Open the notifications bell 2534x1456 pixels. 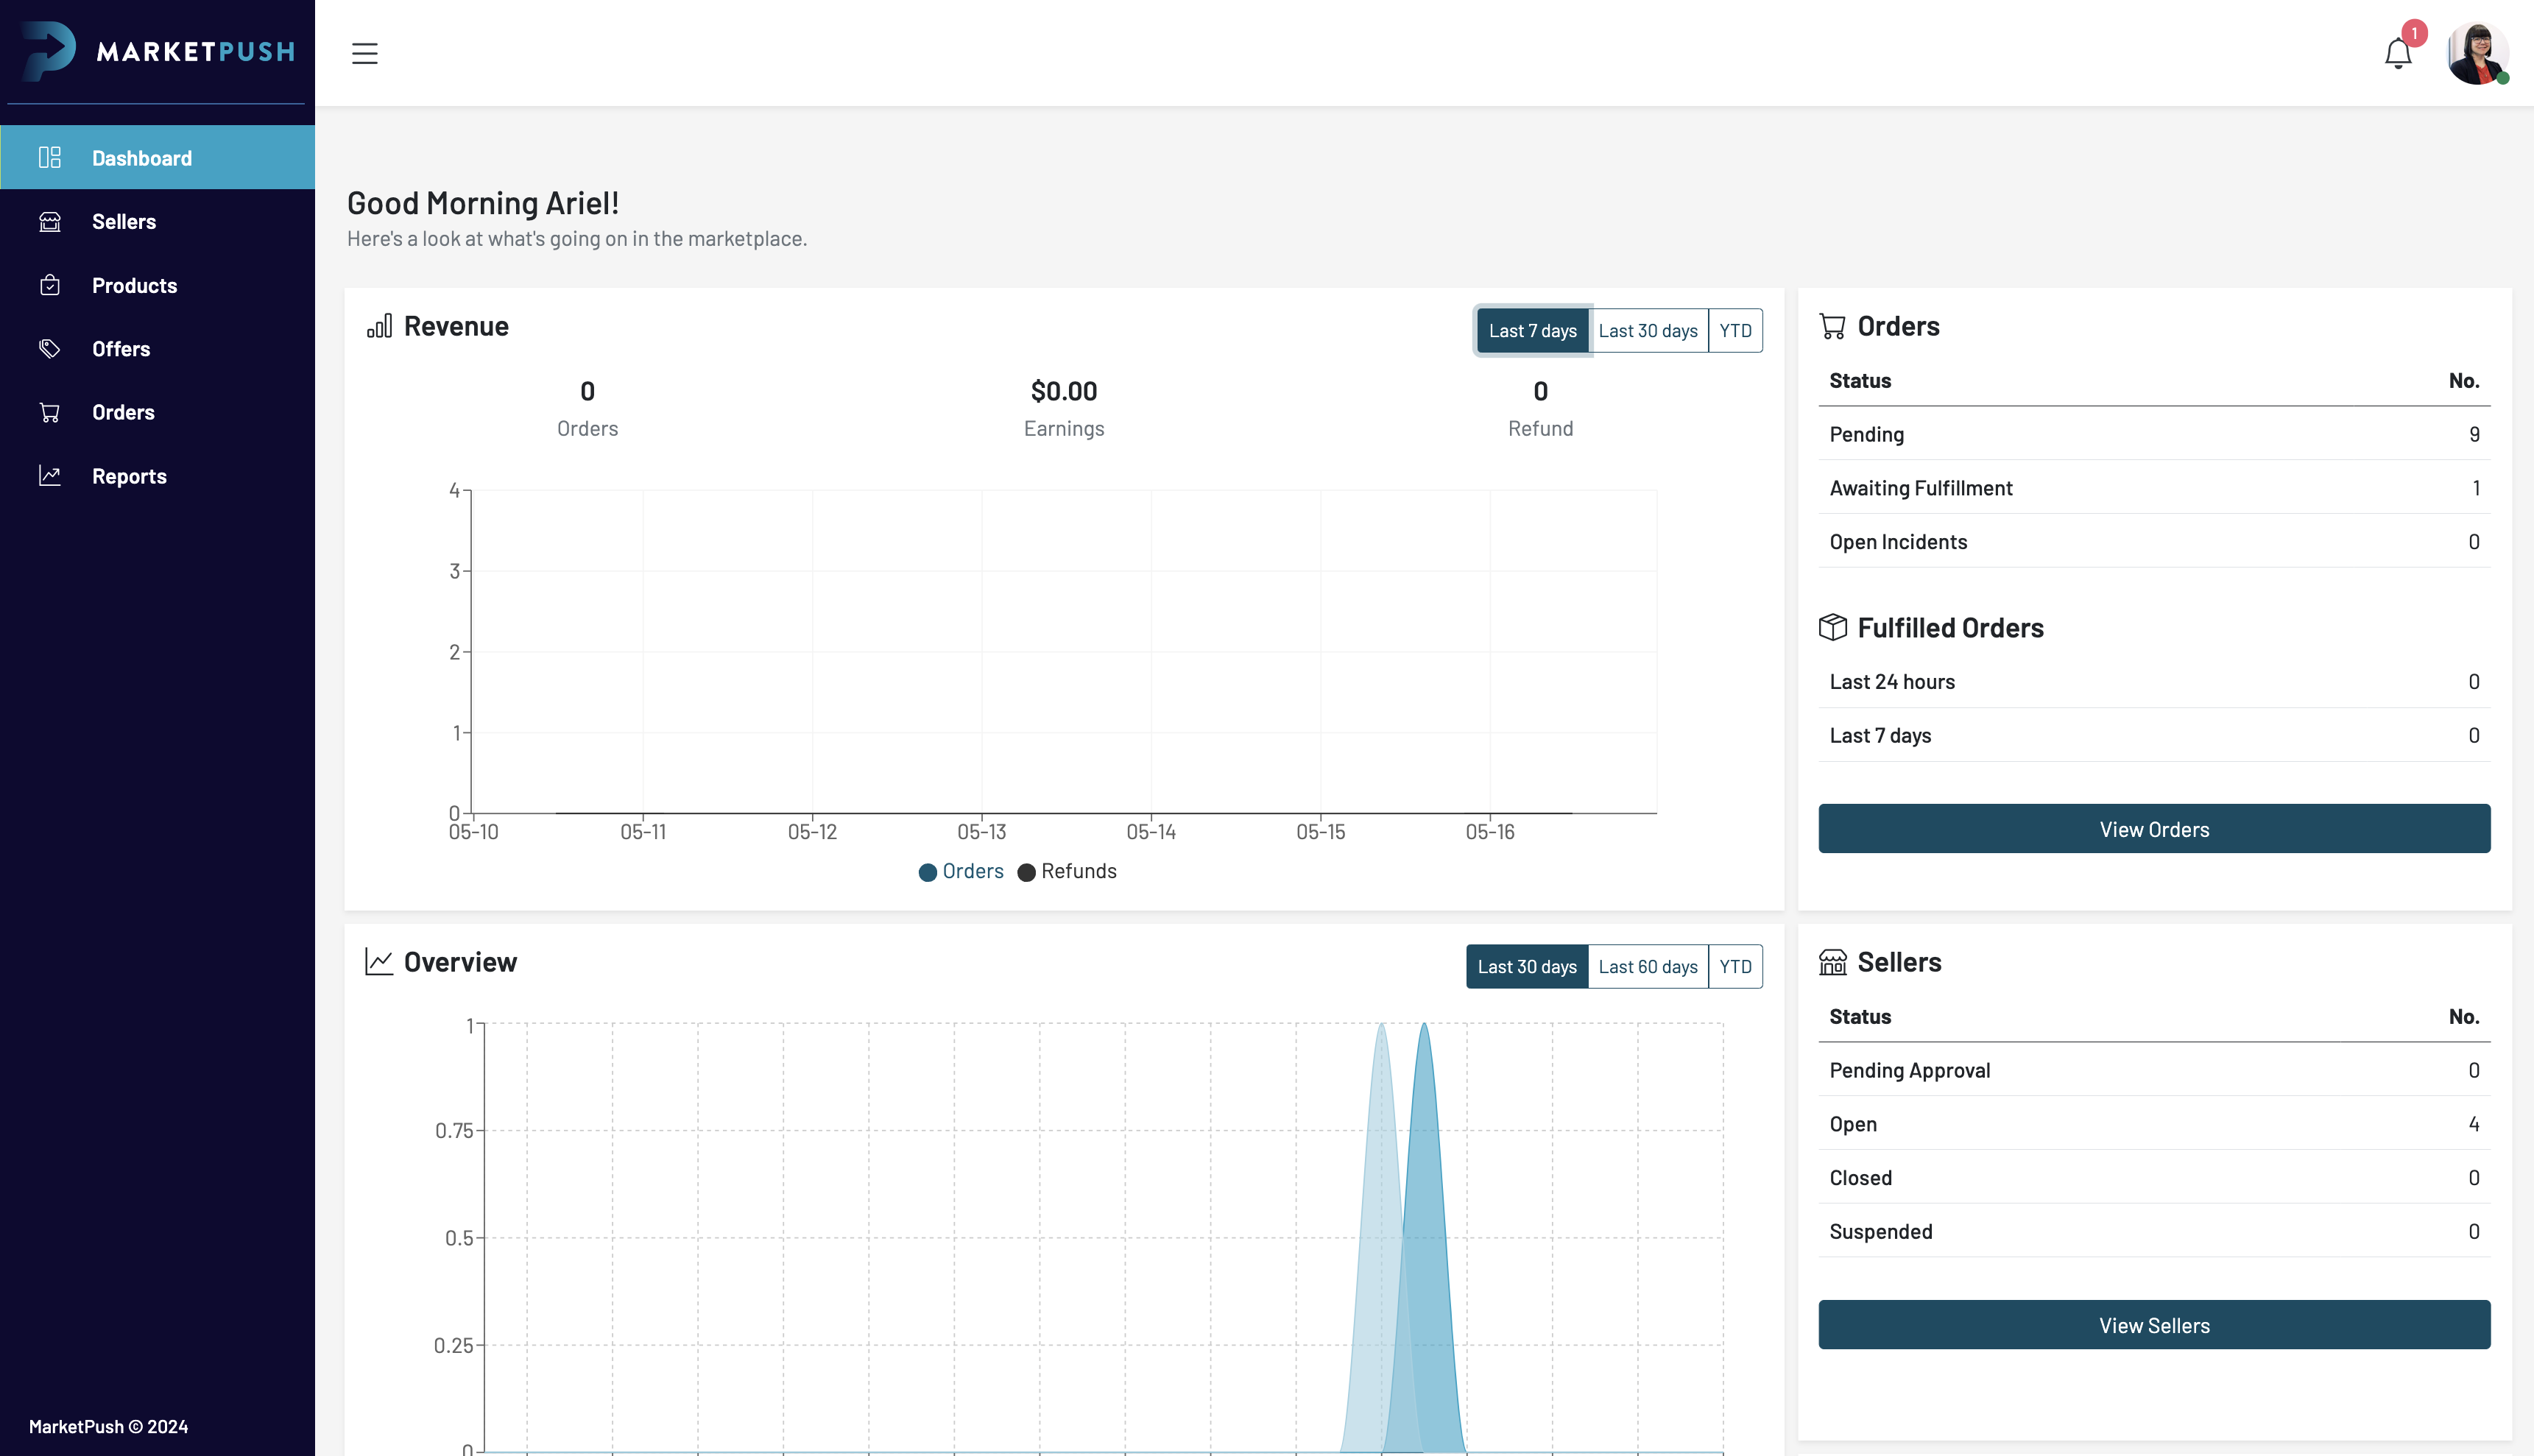pyautogui.click(x=2397, y=53)
